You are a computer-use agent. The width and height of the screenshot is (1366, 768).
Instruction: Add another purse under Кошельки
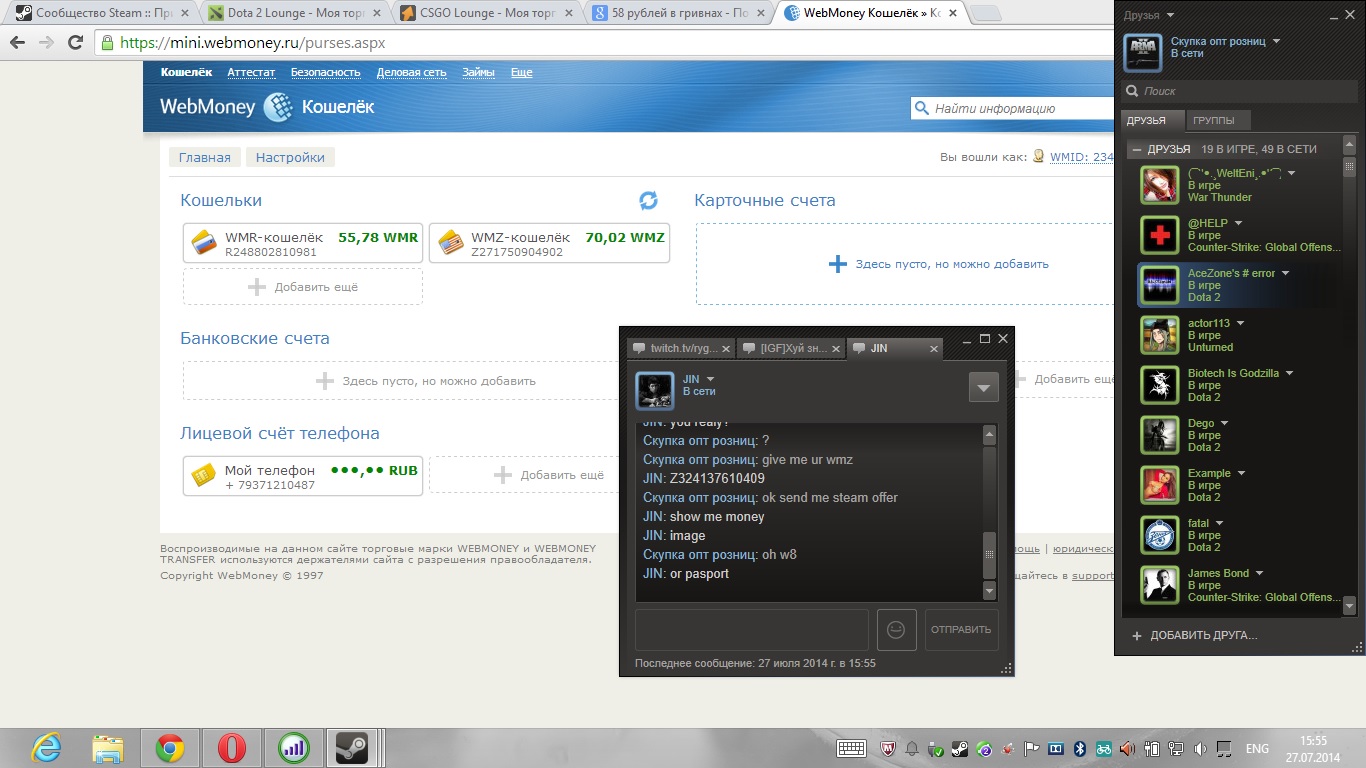tap(303, 287)
